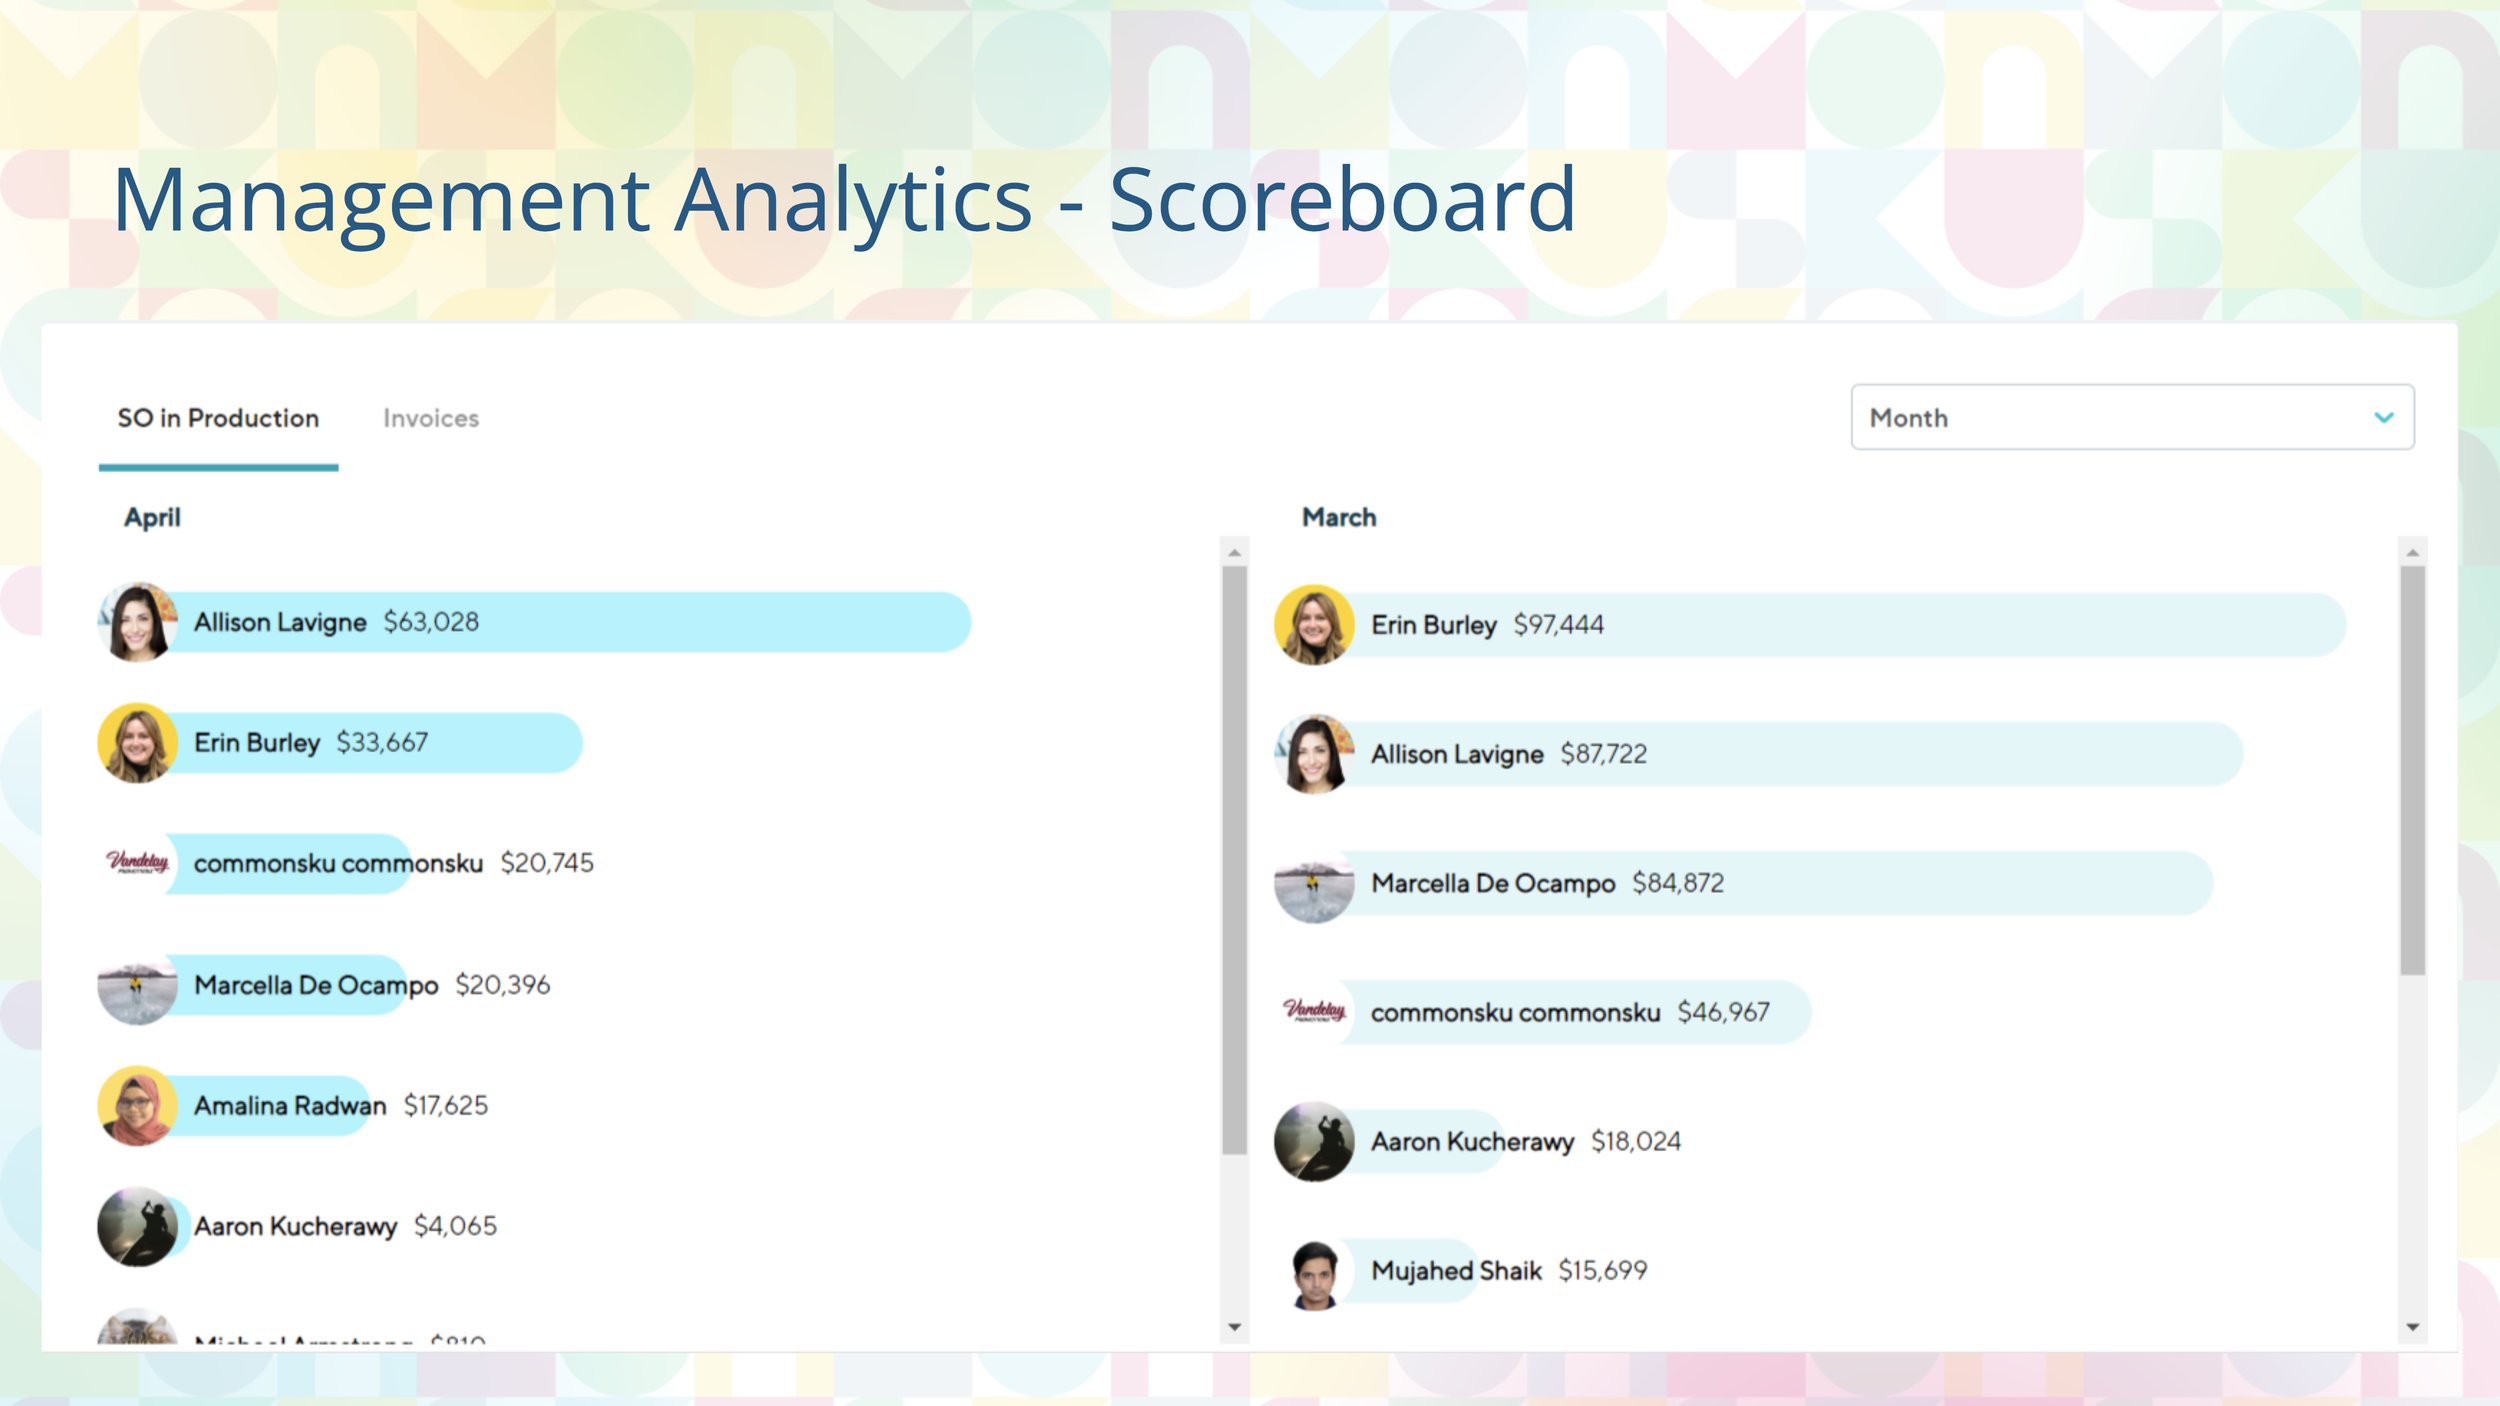
Task: Click Erin Burley's name in April list
Action: point(258,742)
